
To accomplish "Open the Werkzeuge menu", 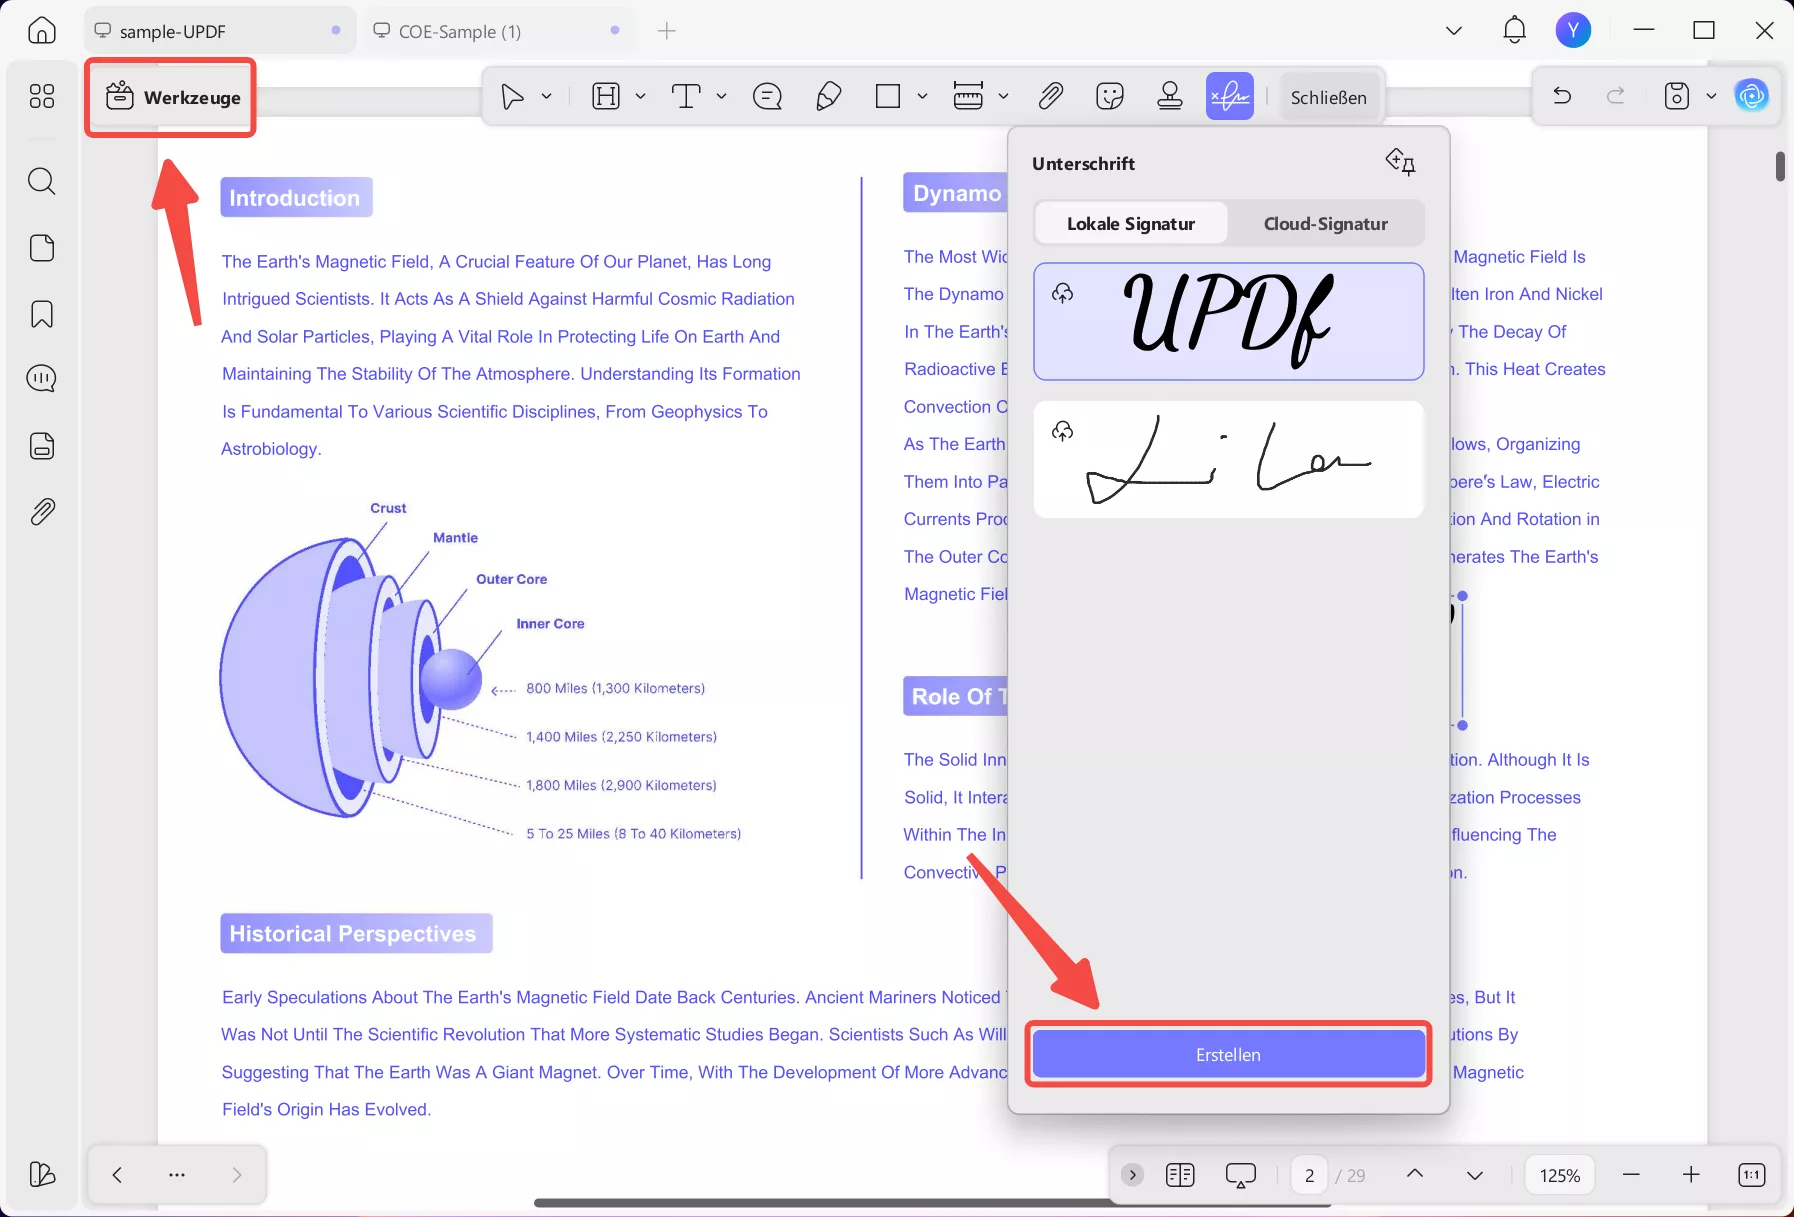I will tap(172, 97).
